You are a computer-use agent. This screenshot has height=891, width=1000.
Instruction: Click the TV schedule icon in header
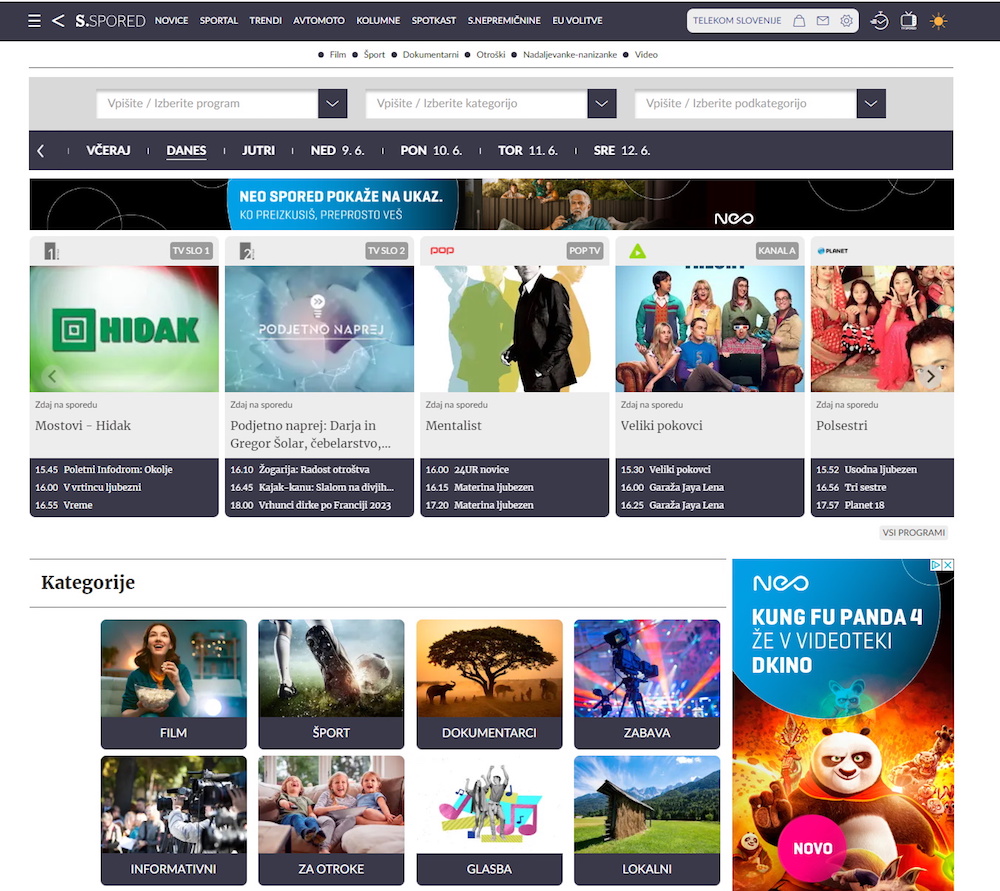(908, 21)
